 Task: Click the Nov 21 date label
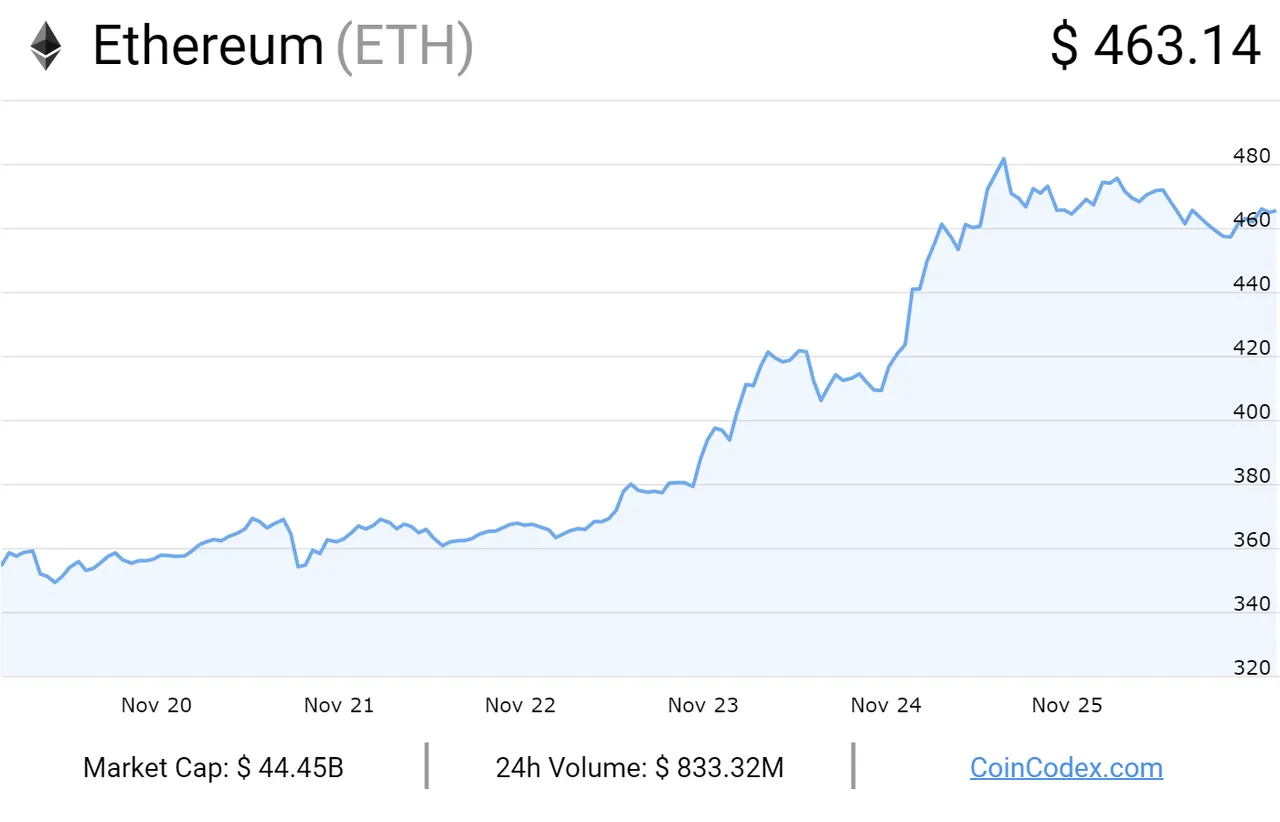(x=339, y=705)
